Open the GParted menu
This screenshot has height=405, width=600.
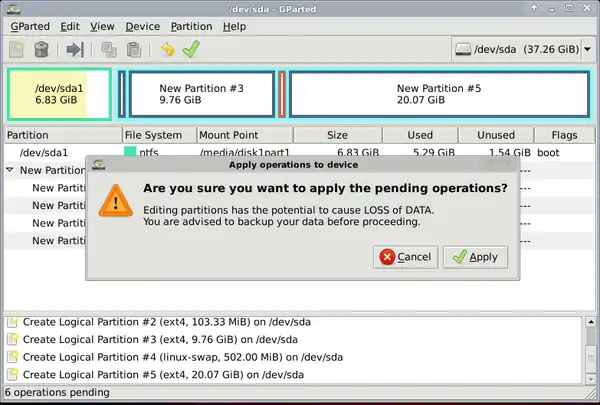28,26
